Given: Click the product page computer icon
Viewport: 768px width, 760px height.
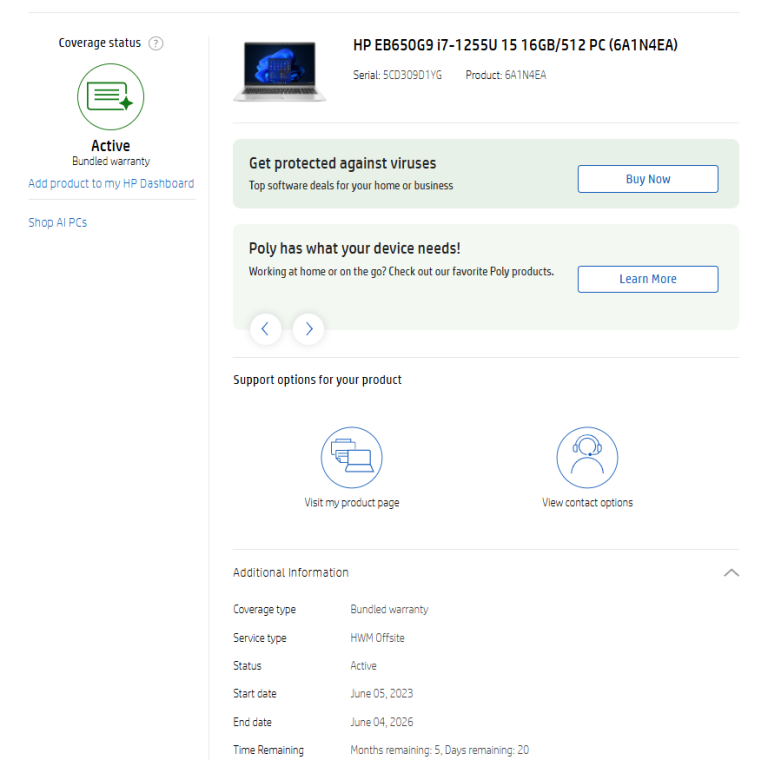Looking at the screenshot, I should tap(352, 457).
